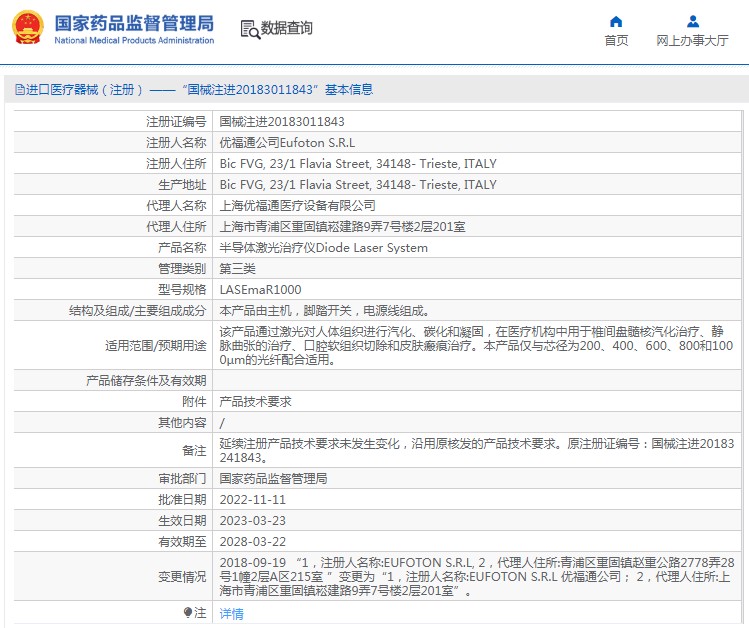Click the lightbulb icon beside 注

pos(187,612)
